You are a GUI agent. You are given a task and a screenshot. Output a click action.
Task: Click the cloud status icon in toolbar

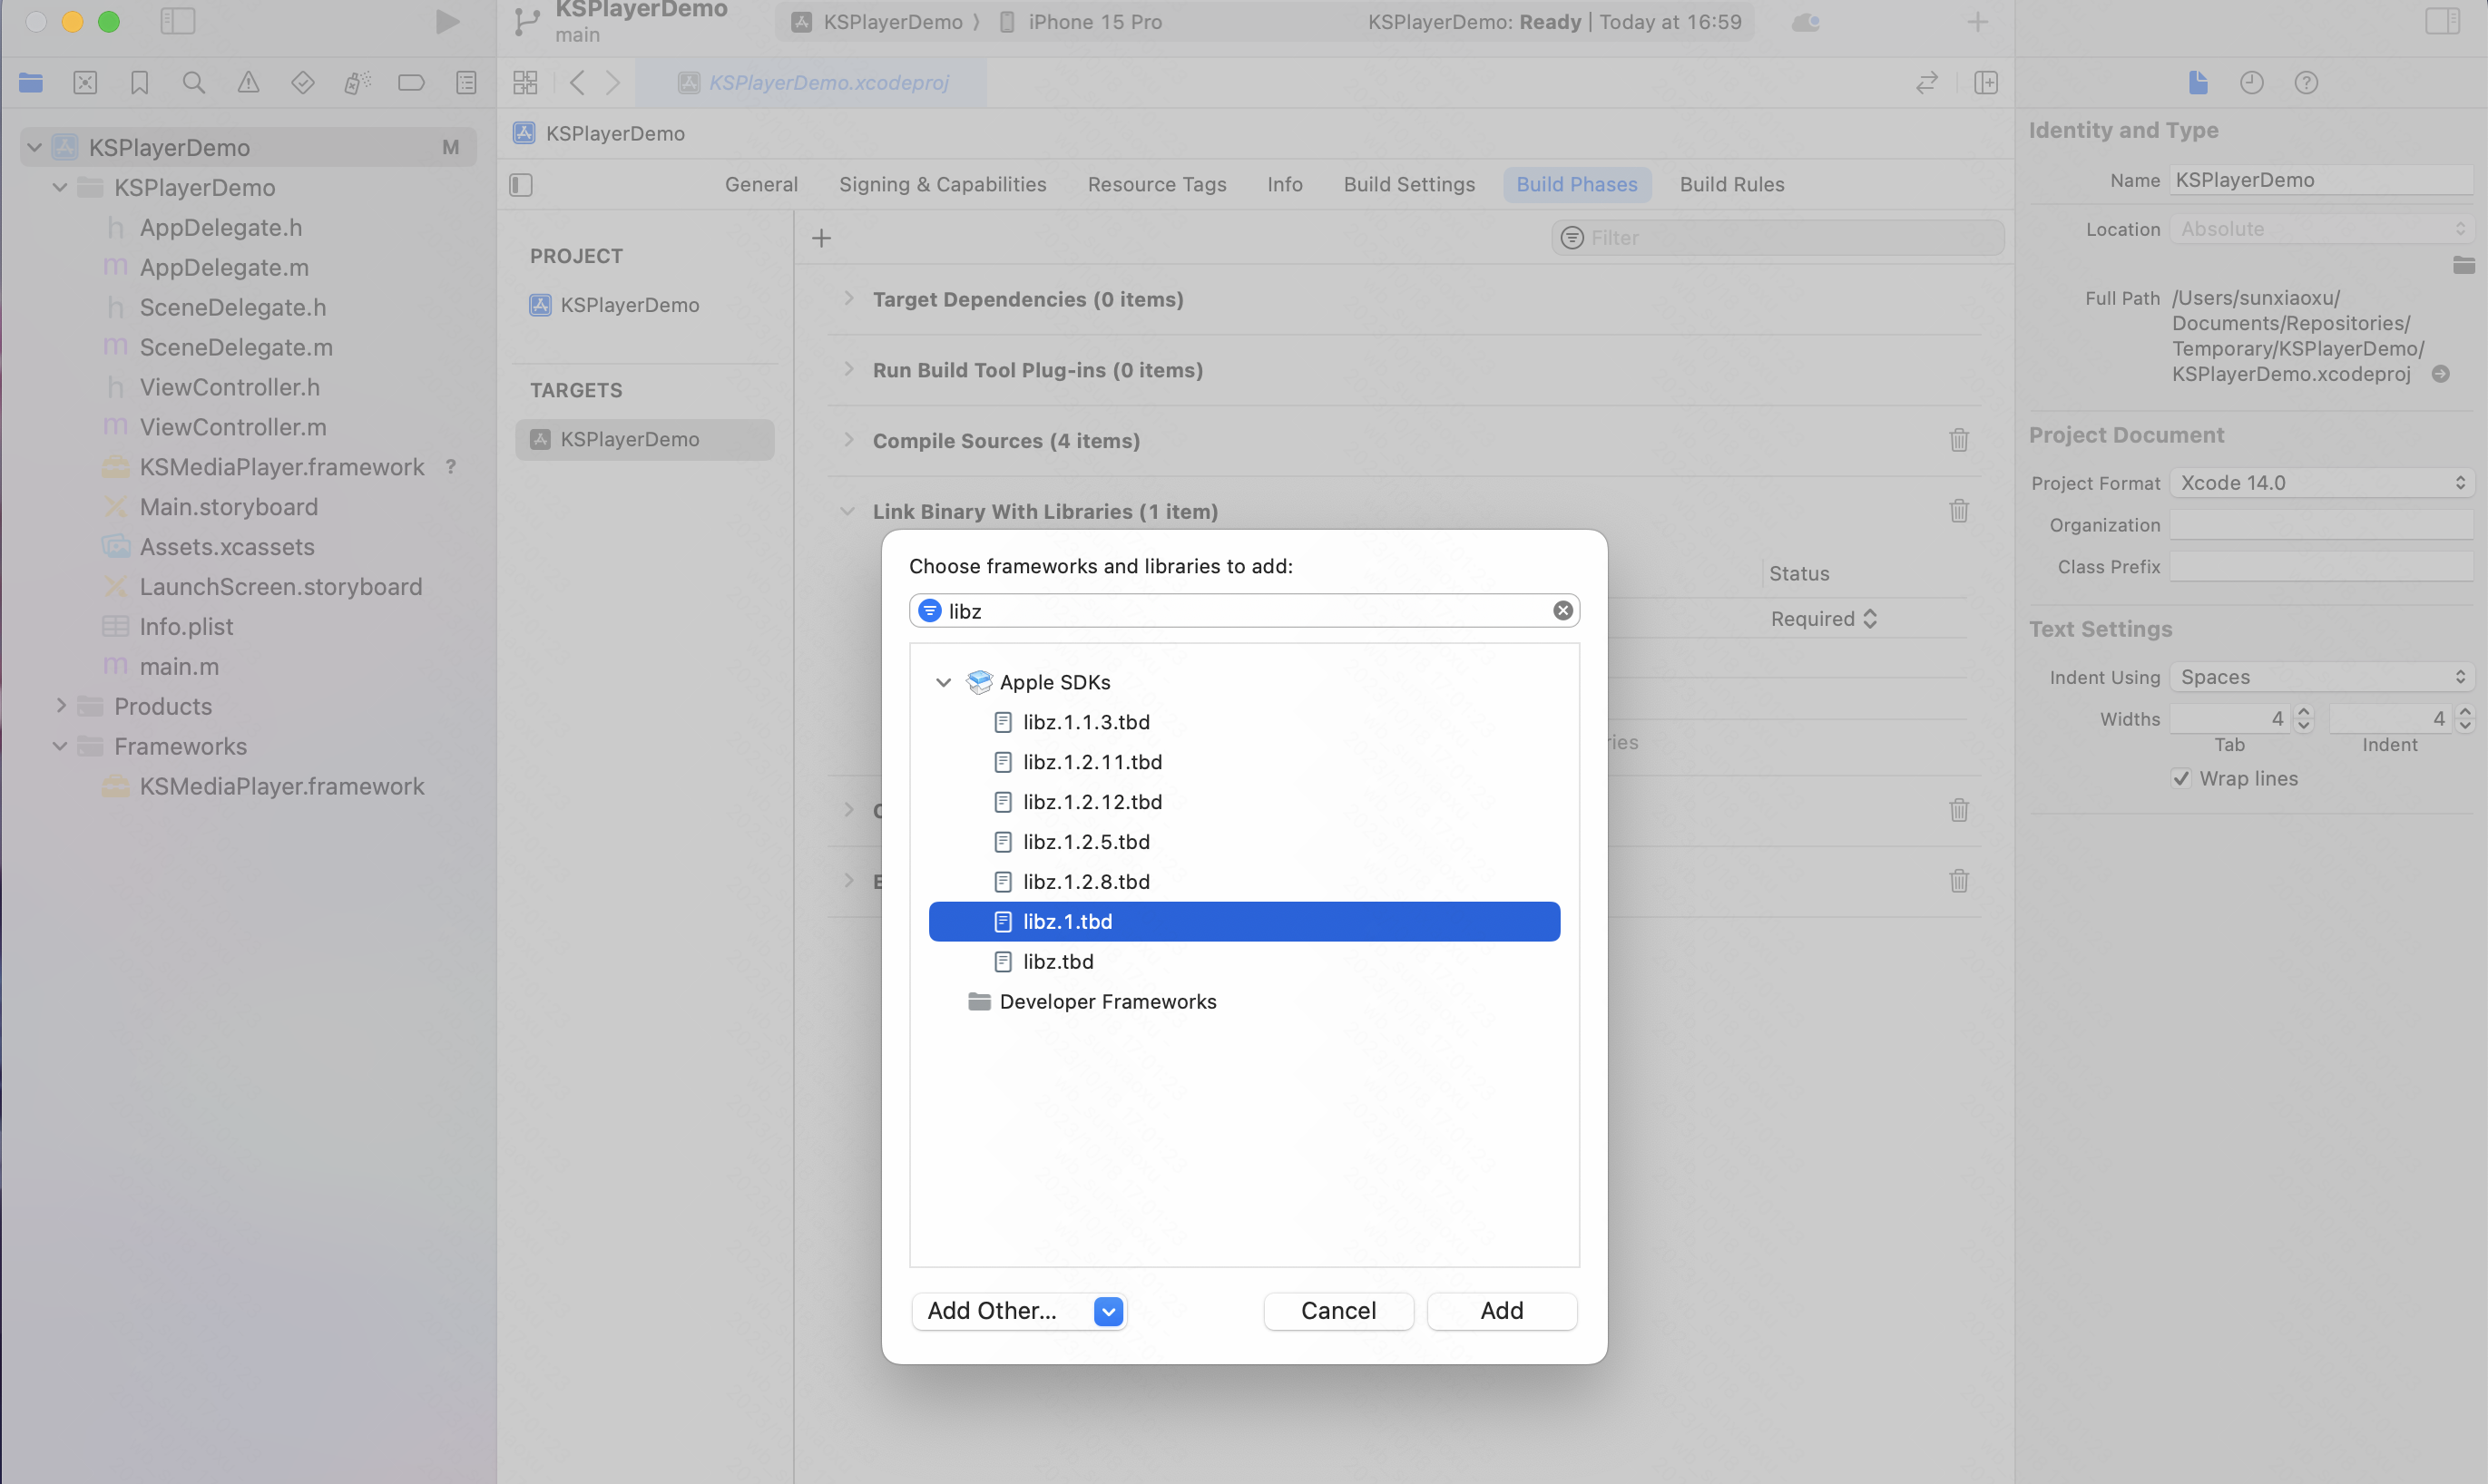click(x=1805, y=22)
